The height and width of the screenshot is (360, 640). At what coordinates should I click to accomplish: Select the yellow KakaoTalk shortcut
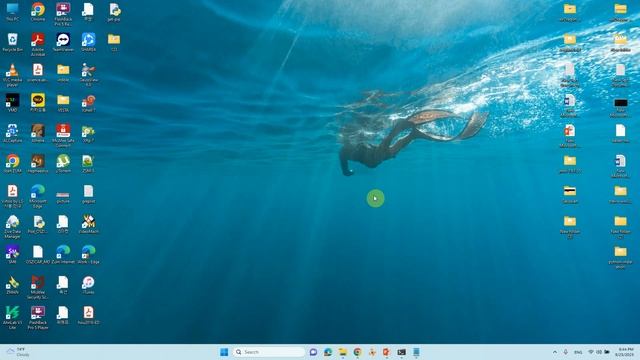pyautogui.click(x=38, y=103)
